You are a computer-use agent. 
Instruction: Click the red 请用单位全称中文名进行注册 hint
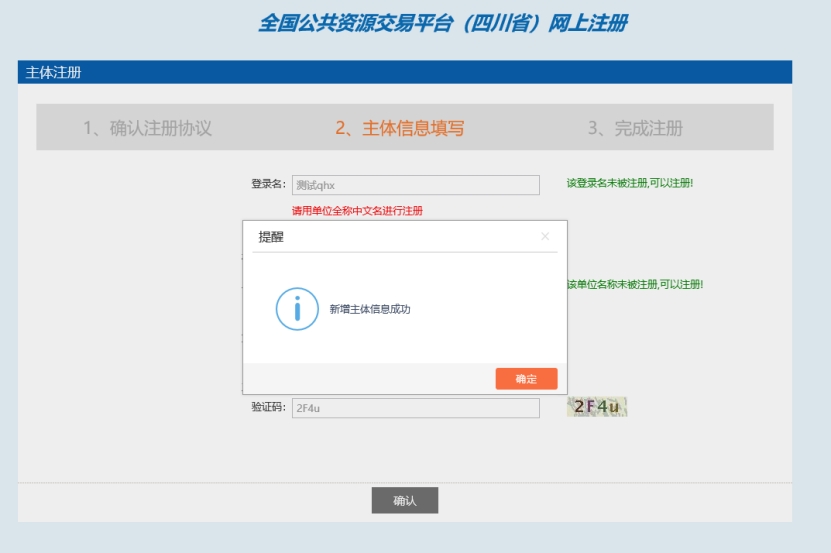(357, 211)
